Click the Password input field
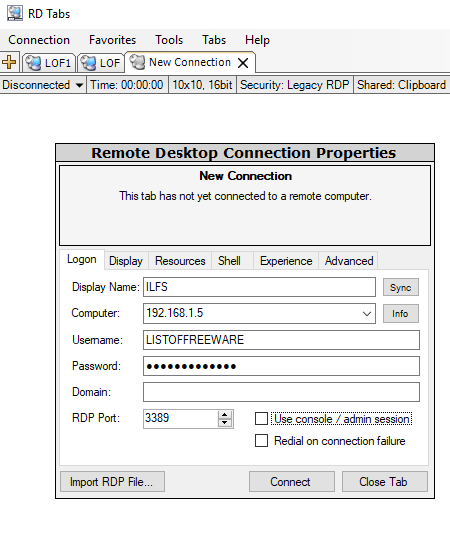The width and height of the screenshot is (450, 549). pyautogui.click(x=281, y=366)
